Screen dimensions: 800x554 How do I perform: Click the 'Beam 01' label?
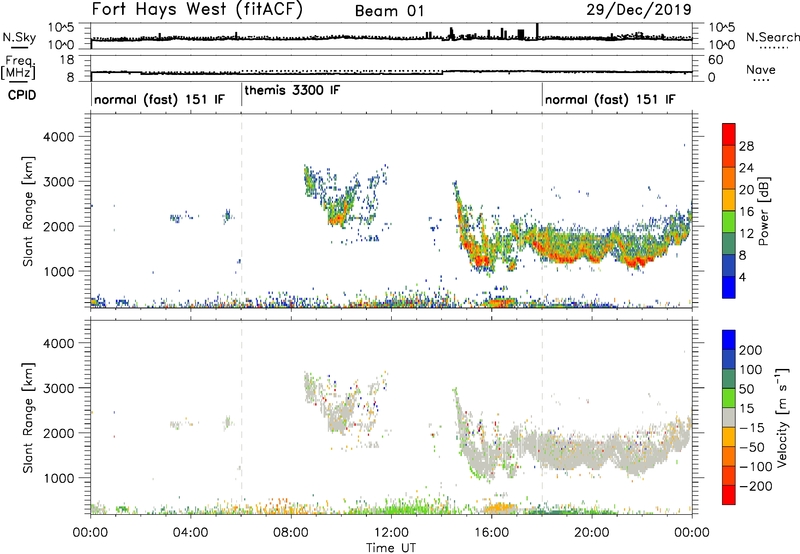389,11
